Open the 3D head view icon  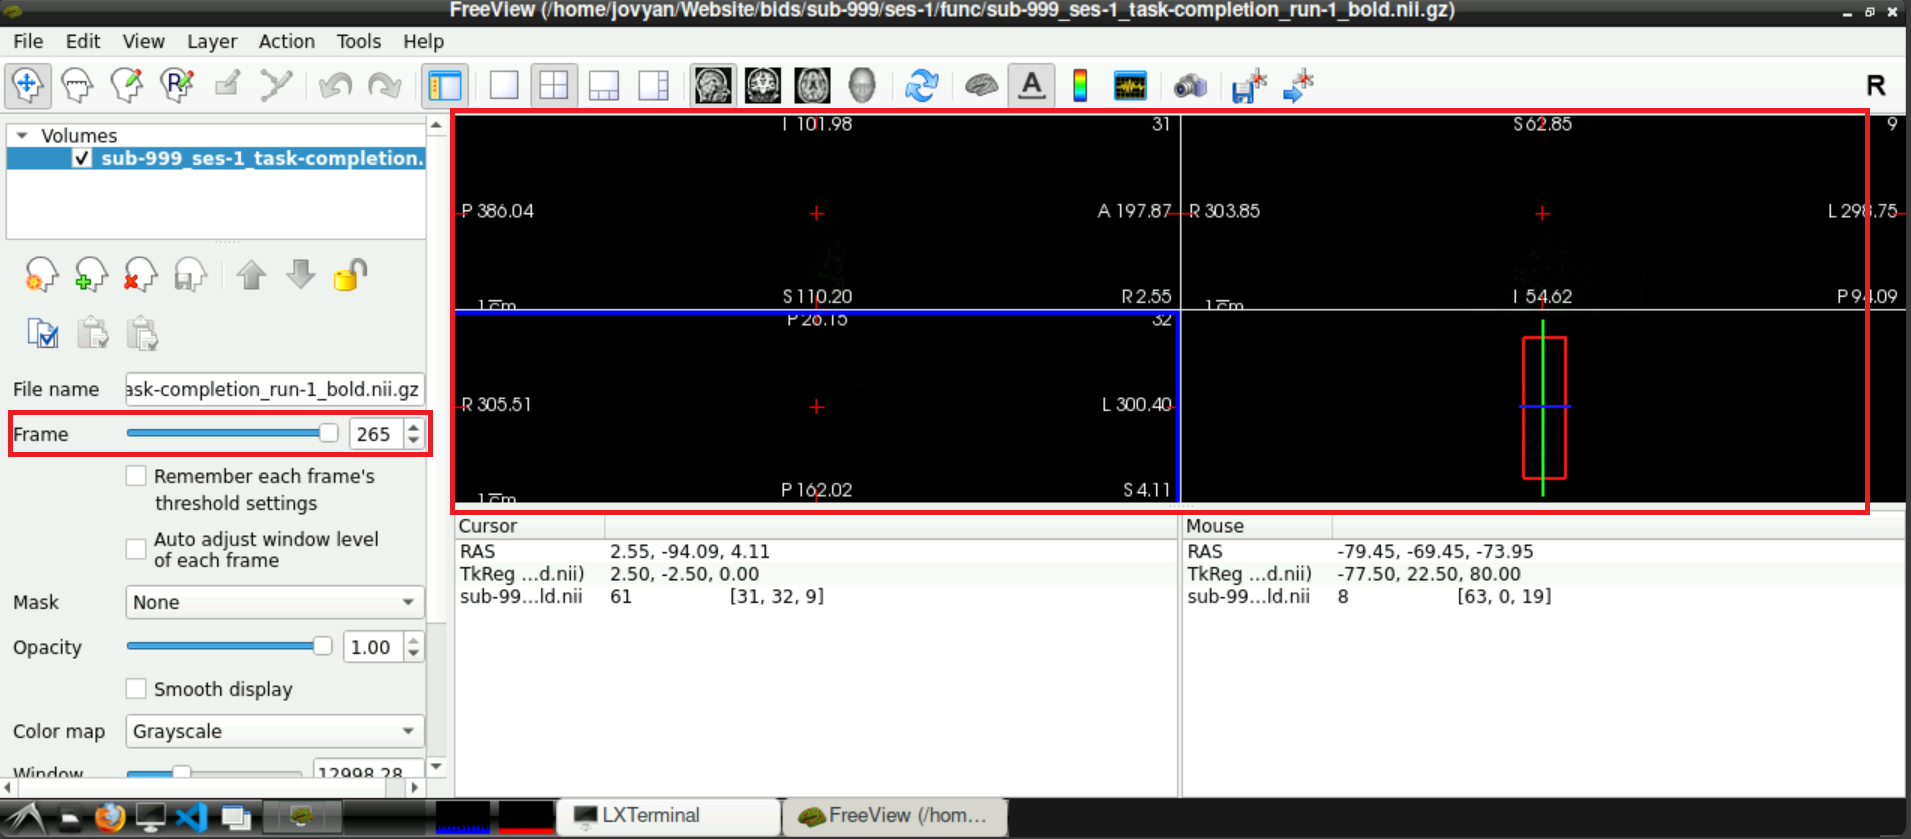[x=862, y=86]
